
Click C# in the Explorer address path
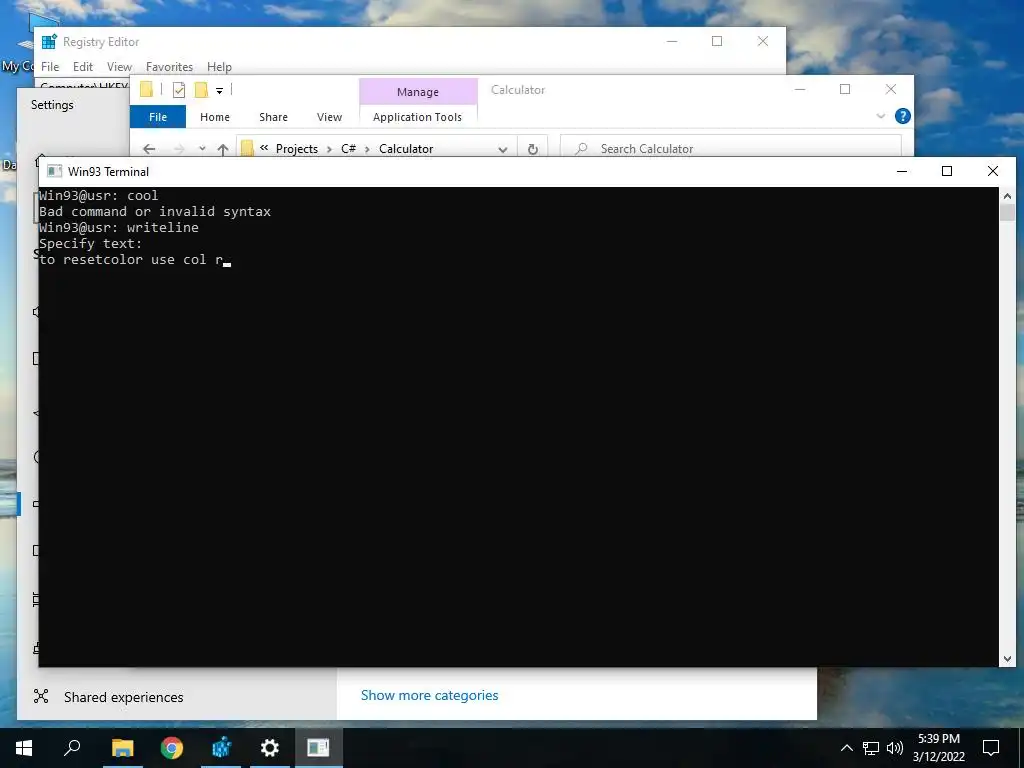(x=348, y=149)
